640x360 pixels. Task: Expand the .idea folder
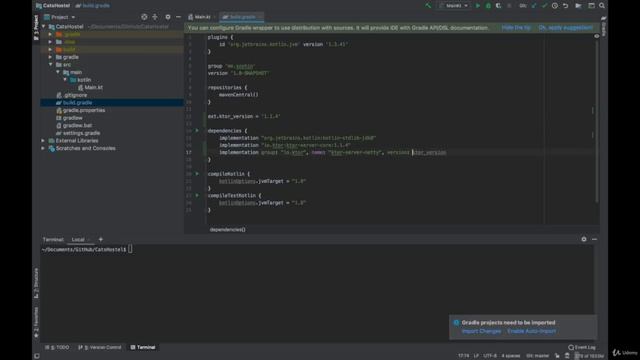[x=51, y=42]
